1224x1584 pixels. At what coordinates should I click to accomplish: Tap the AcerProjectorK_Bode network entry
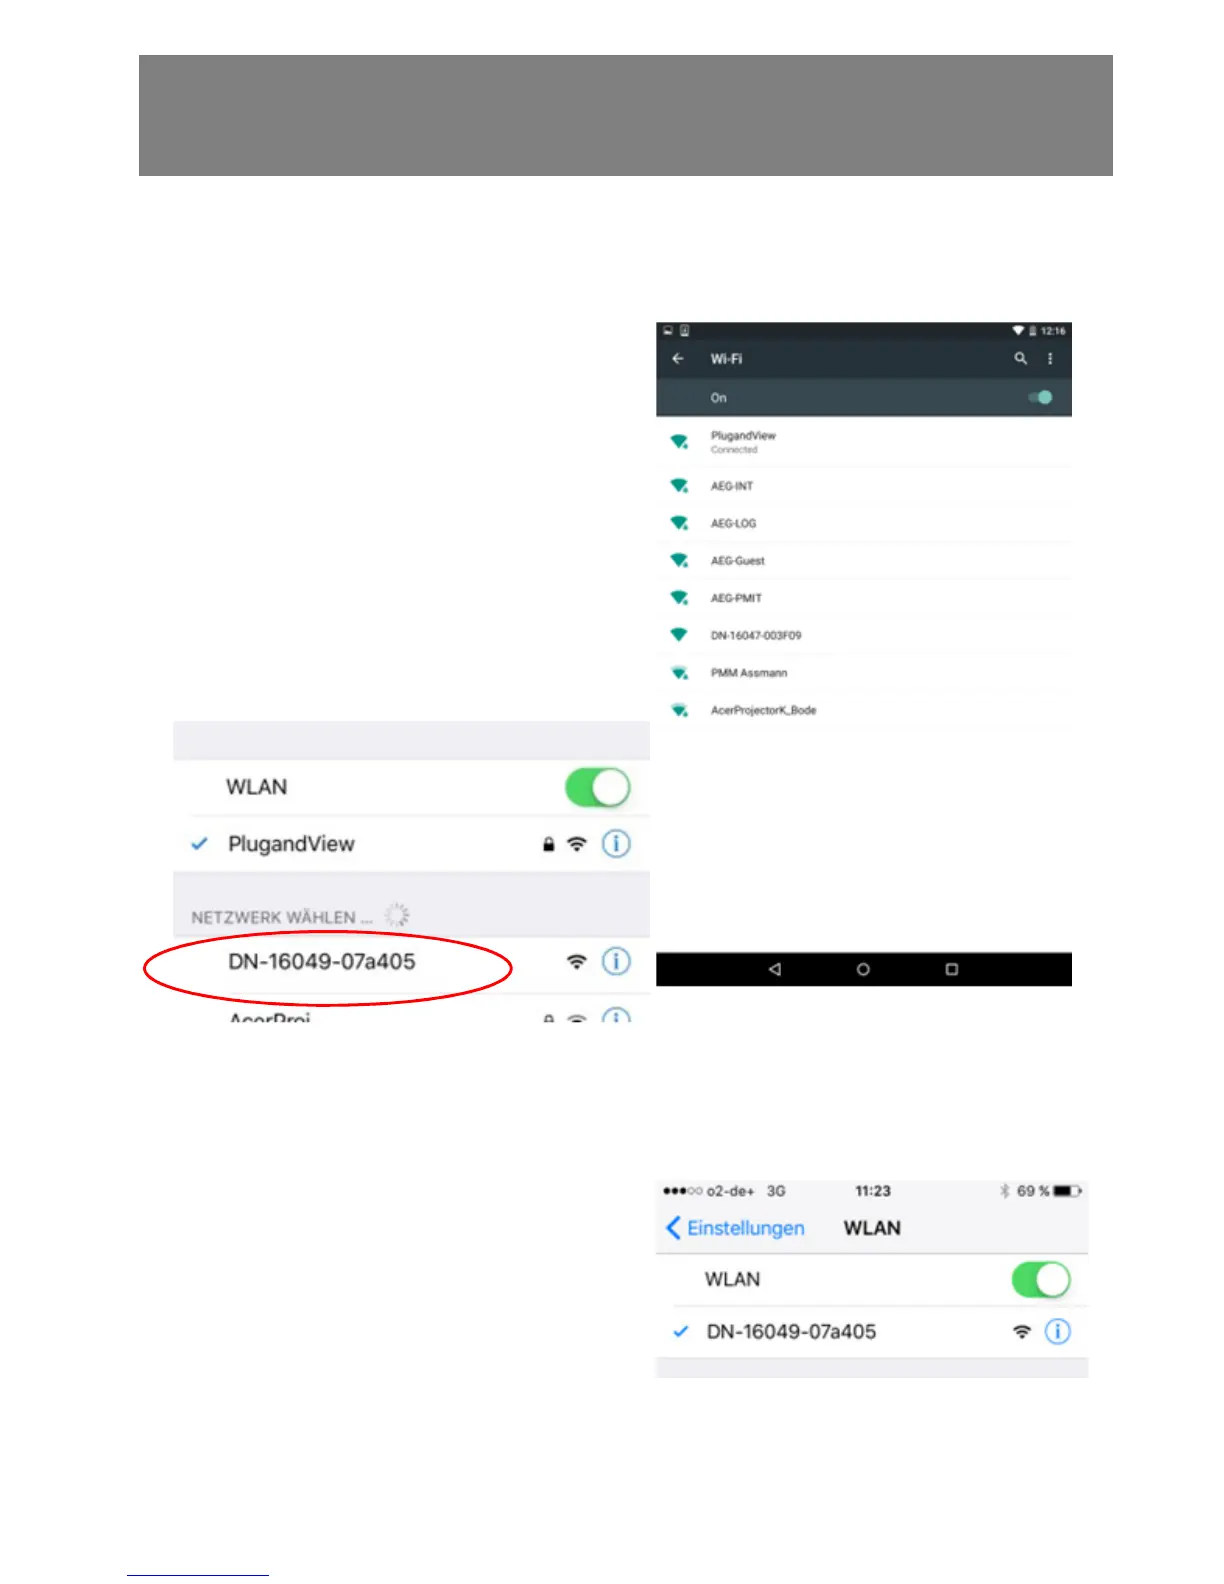coord(864,710)
